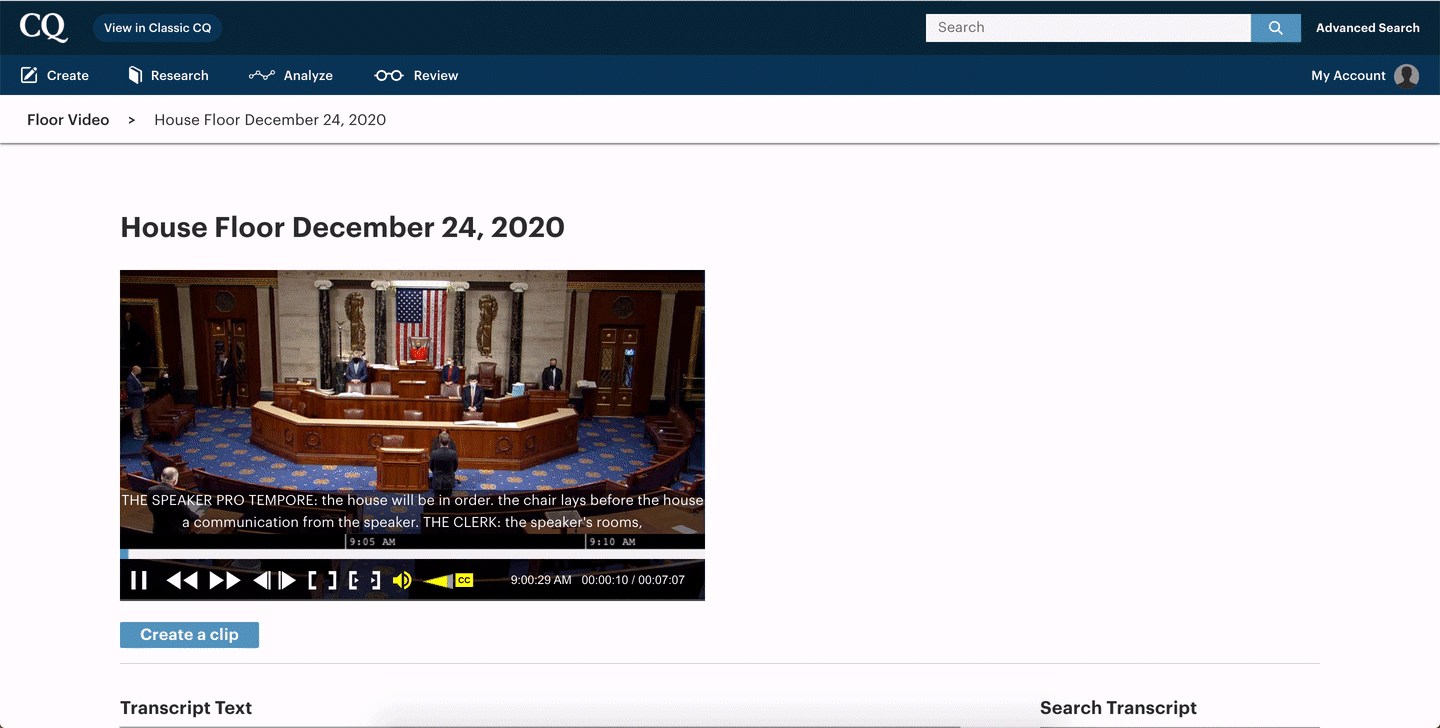Focus the Search input field
This screenshot has height=728, width=1440.
1088,28
